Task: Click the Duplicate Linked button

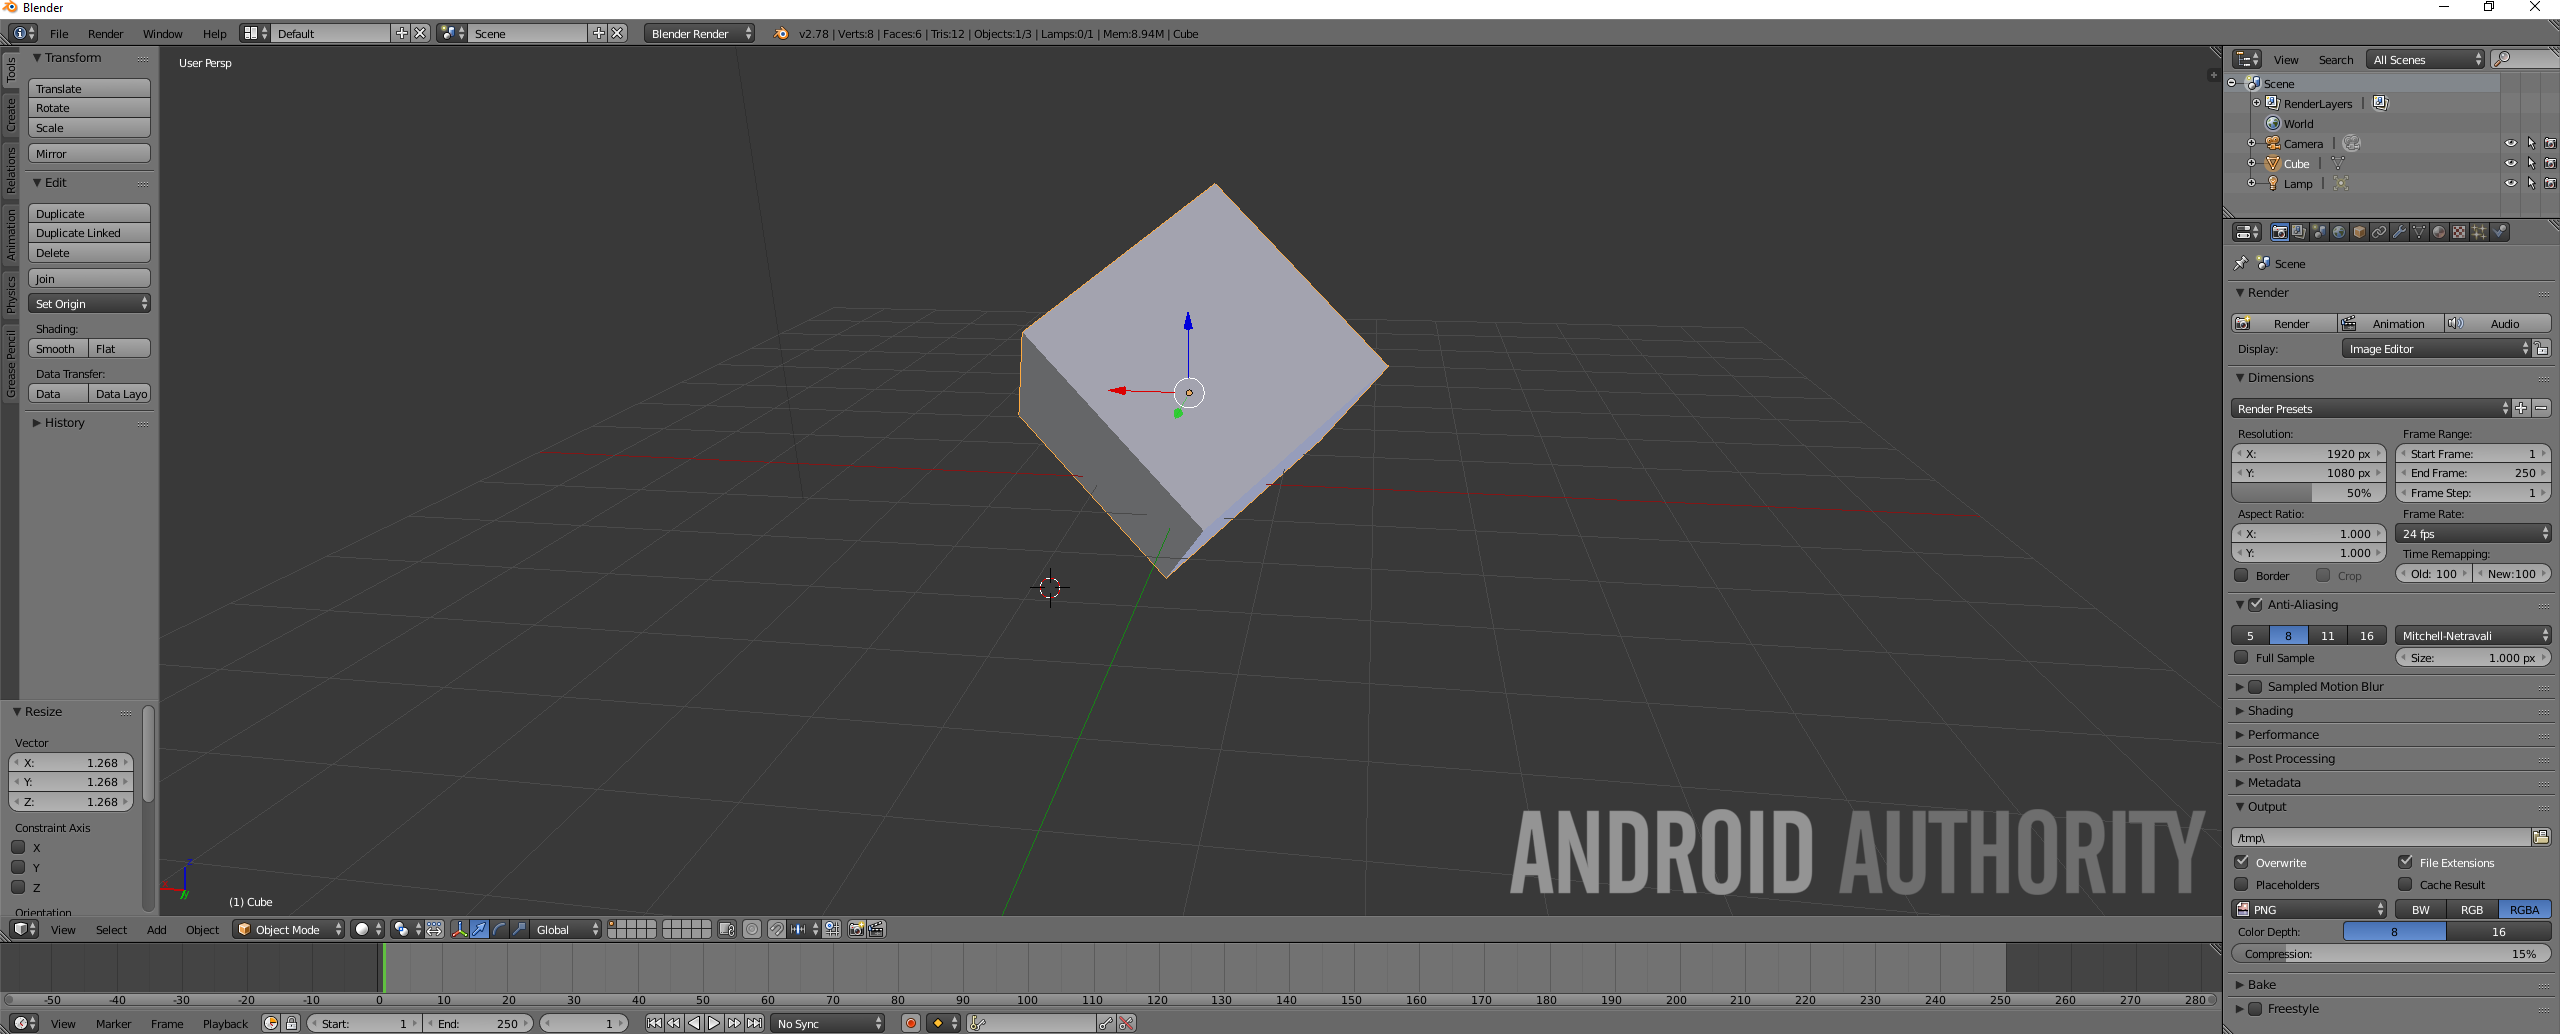Action: point(89,233)
